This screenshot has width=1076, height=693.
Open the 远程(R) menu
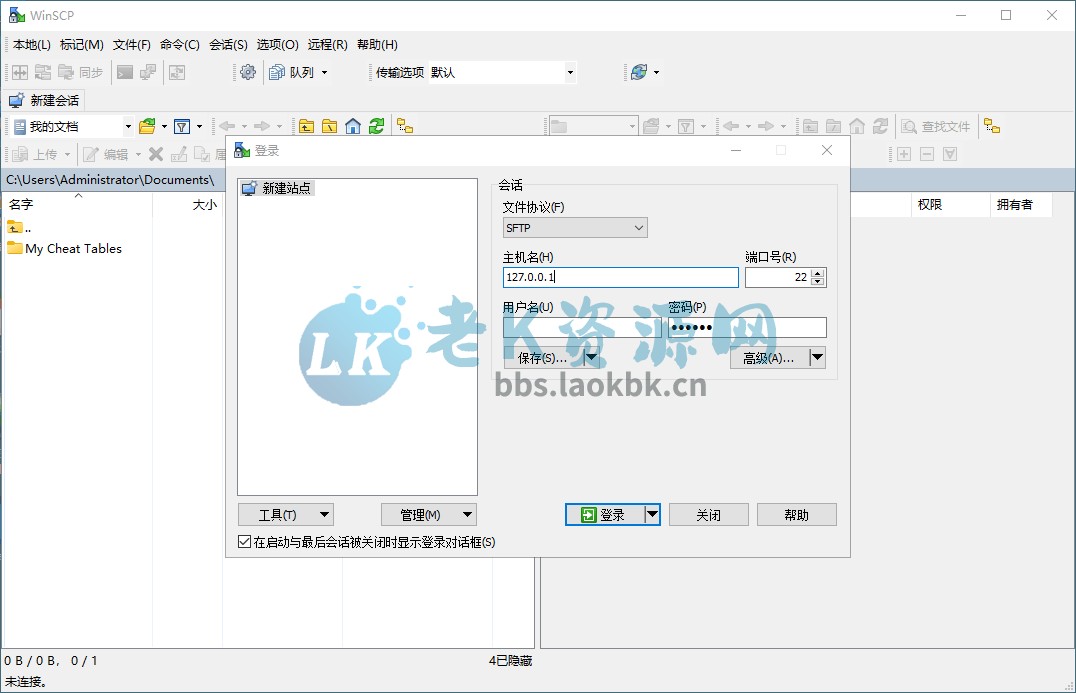pyautogui.click(x=327, y=45)
